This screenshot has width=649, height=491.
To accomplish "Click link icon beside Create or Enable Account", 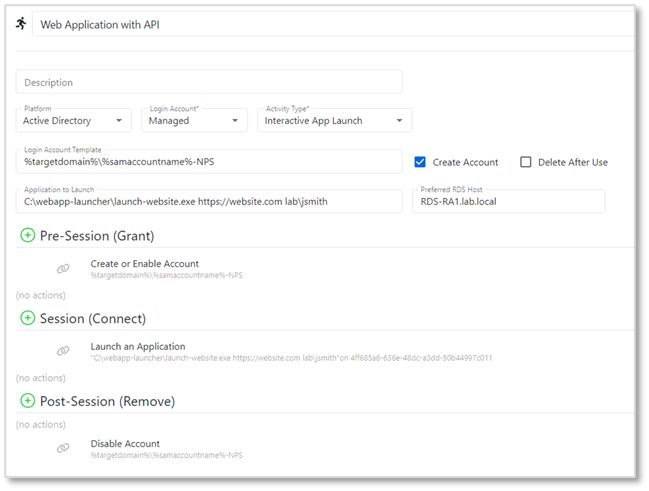I will click(x=63, y=269).
